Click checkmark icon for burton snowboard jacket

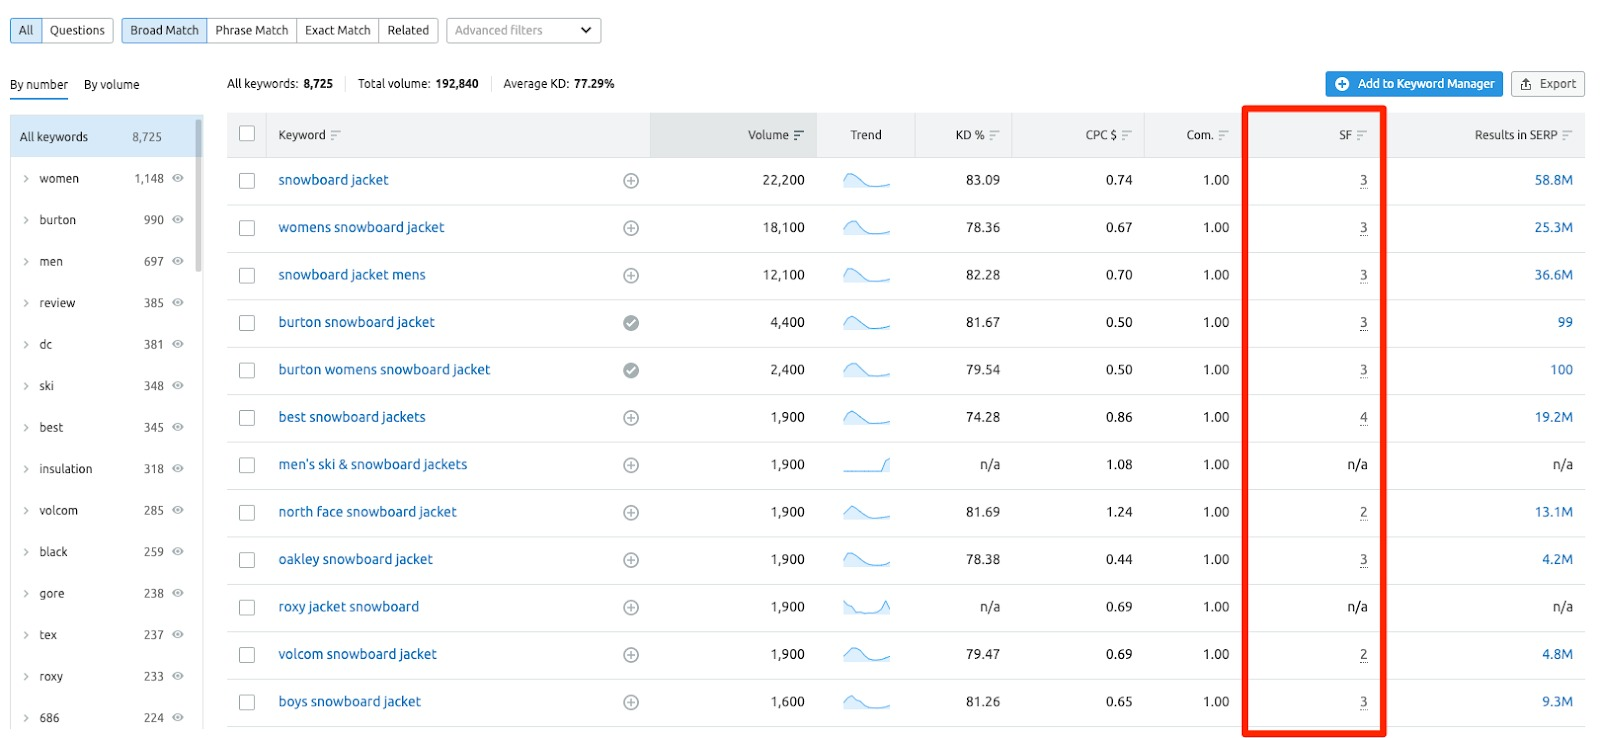click(631, 323)
